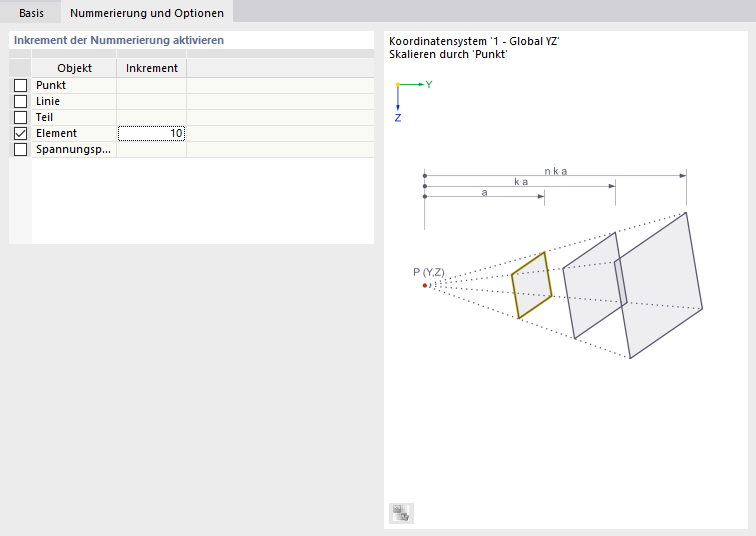
Task: Edit the Element increment value field
Action: tap(151, 133)
